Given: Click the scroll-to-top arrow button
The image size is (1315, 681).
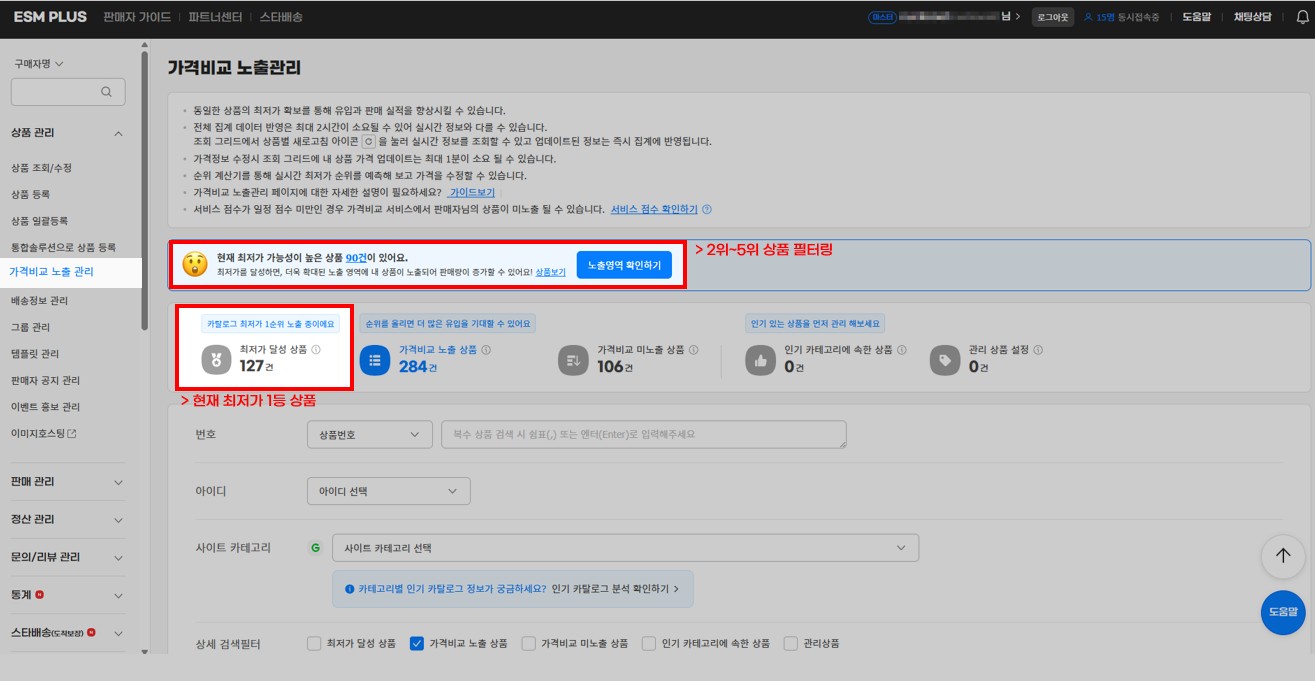Looking at the screenshot, I should click(x=1283, y=557).
